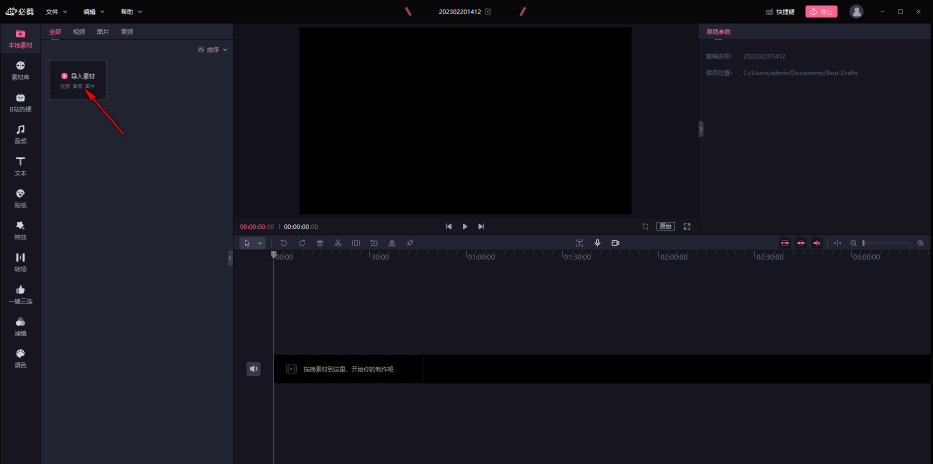
Task: Open the 帮助 help menu
Action: (x=131, y=12)
